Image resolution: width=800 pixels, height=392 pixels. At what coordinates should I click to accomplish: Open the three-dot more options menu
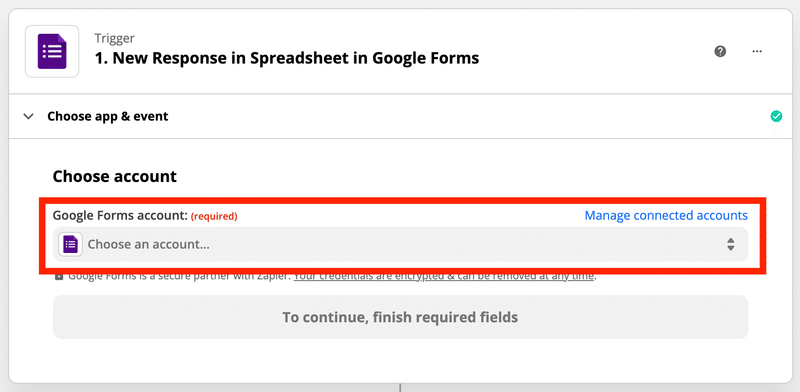[x=757, y=52]
